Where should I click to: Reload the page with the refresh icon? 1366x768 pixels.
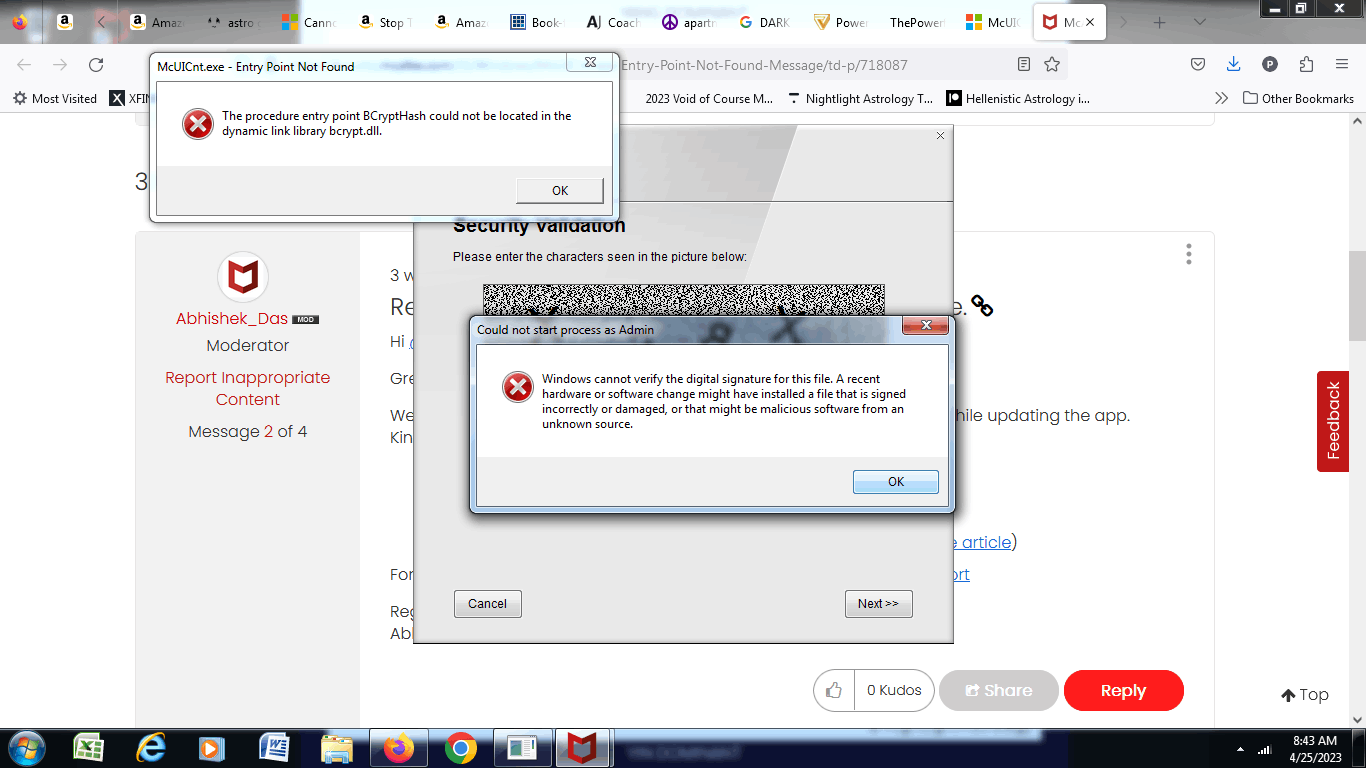96,65
